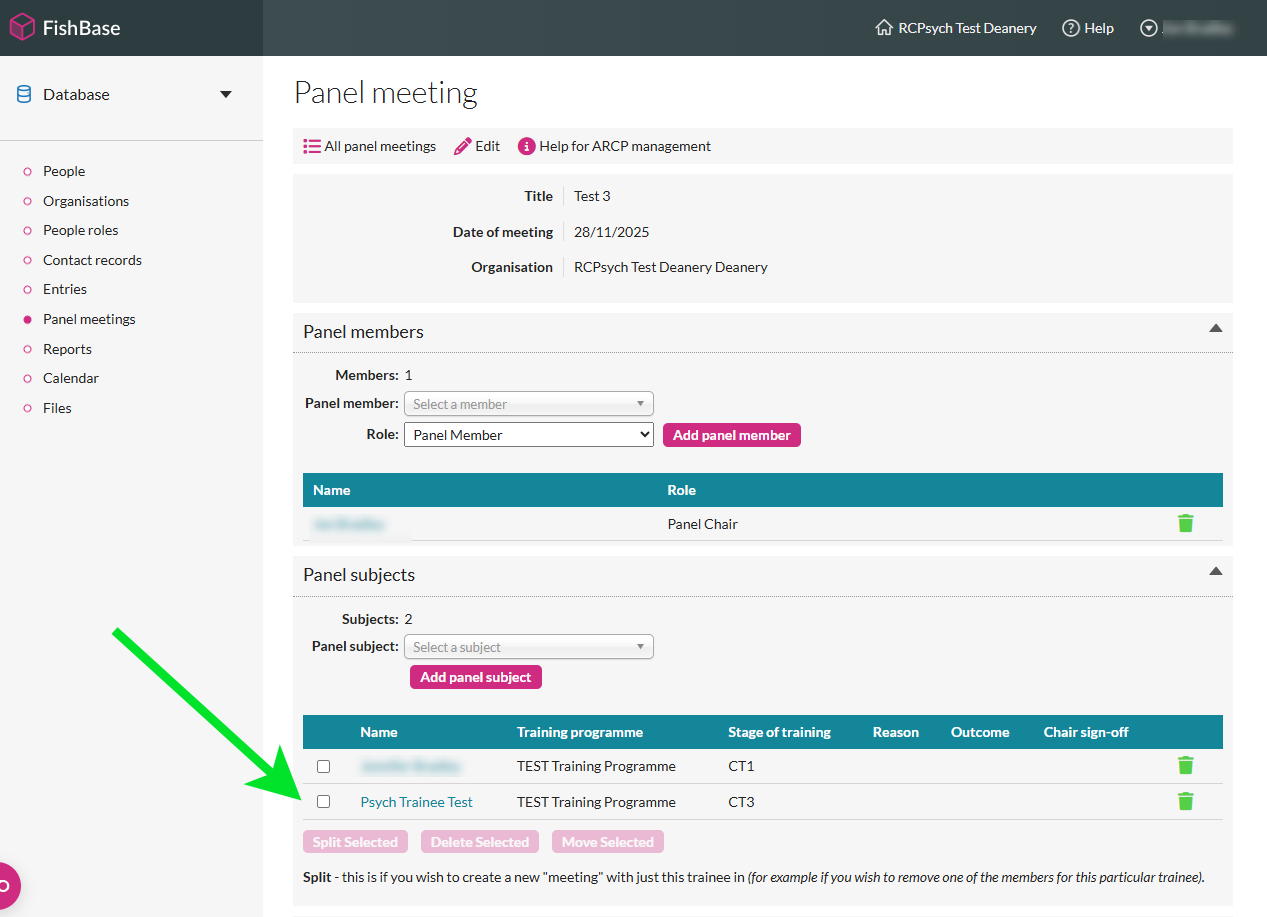Open the Select a member dropdown

click(x=528, y=404)
